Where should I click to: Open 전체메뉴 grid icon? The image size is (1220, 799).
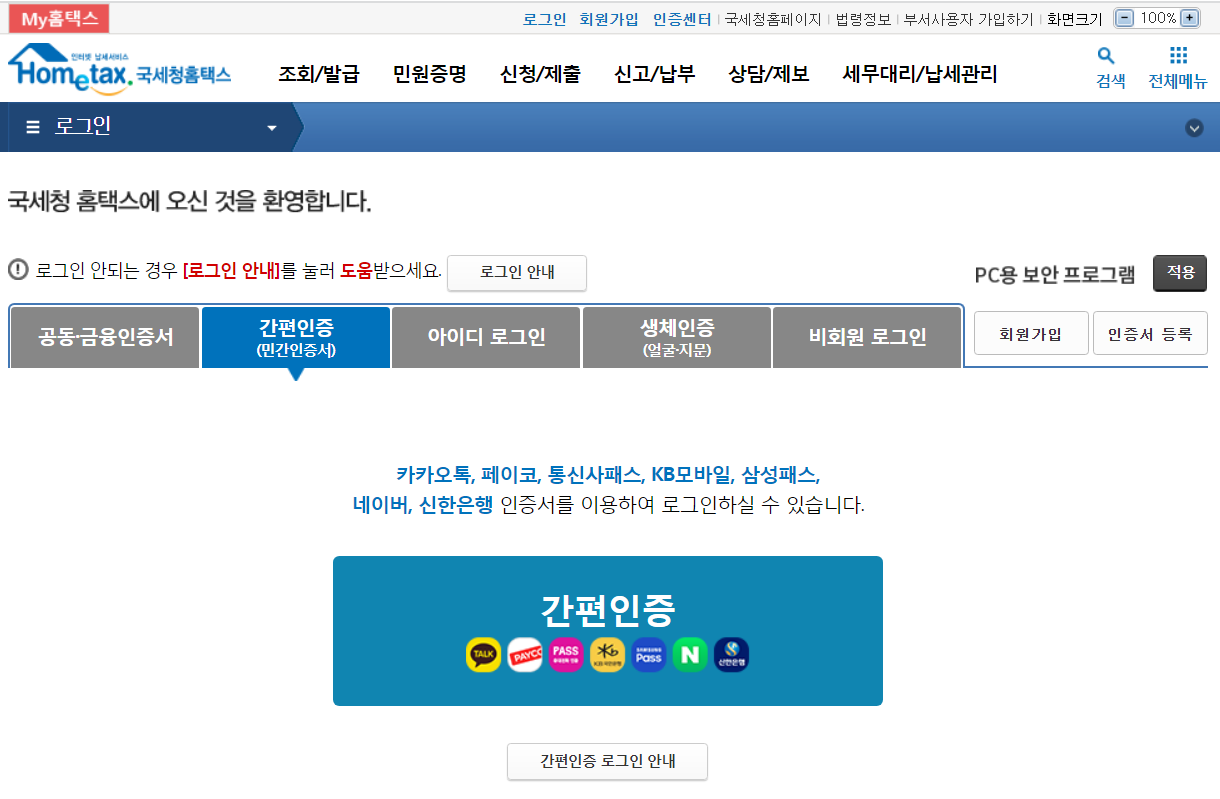(x=1178, y=56)
